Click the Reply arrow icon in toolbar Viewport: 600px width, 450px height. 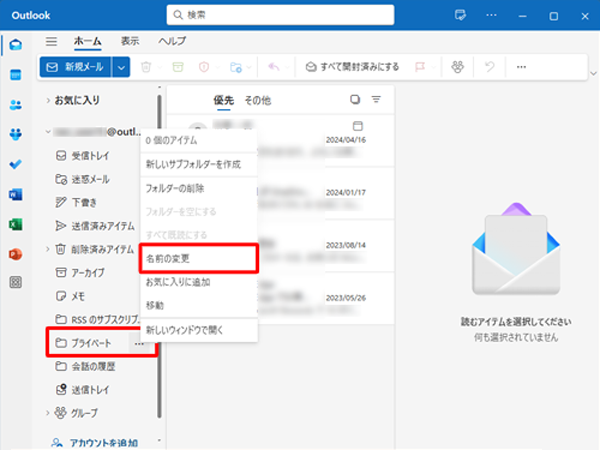[x=274, y=67]
